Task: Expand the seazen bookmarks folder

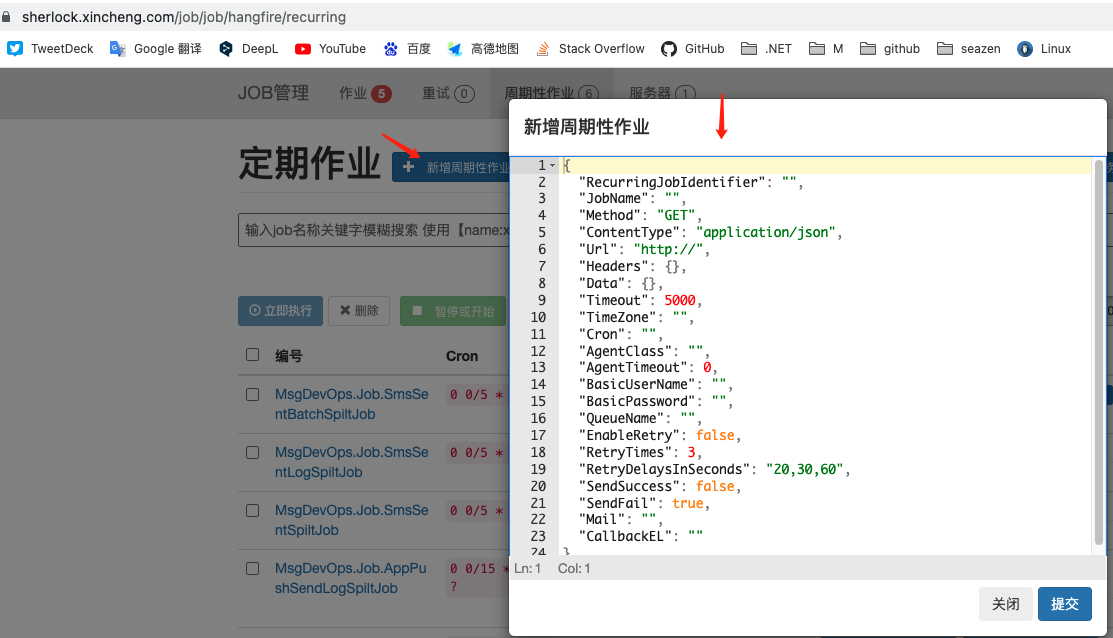Action: coord(969,48)
